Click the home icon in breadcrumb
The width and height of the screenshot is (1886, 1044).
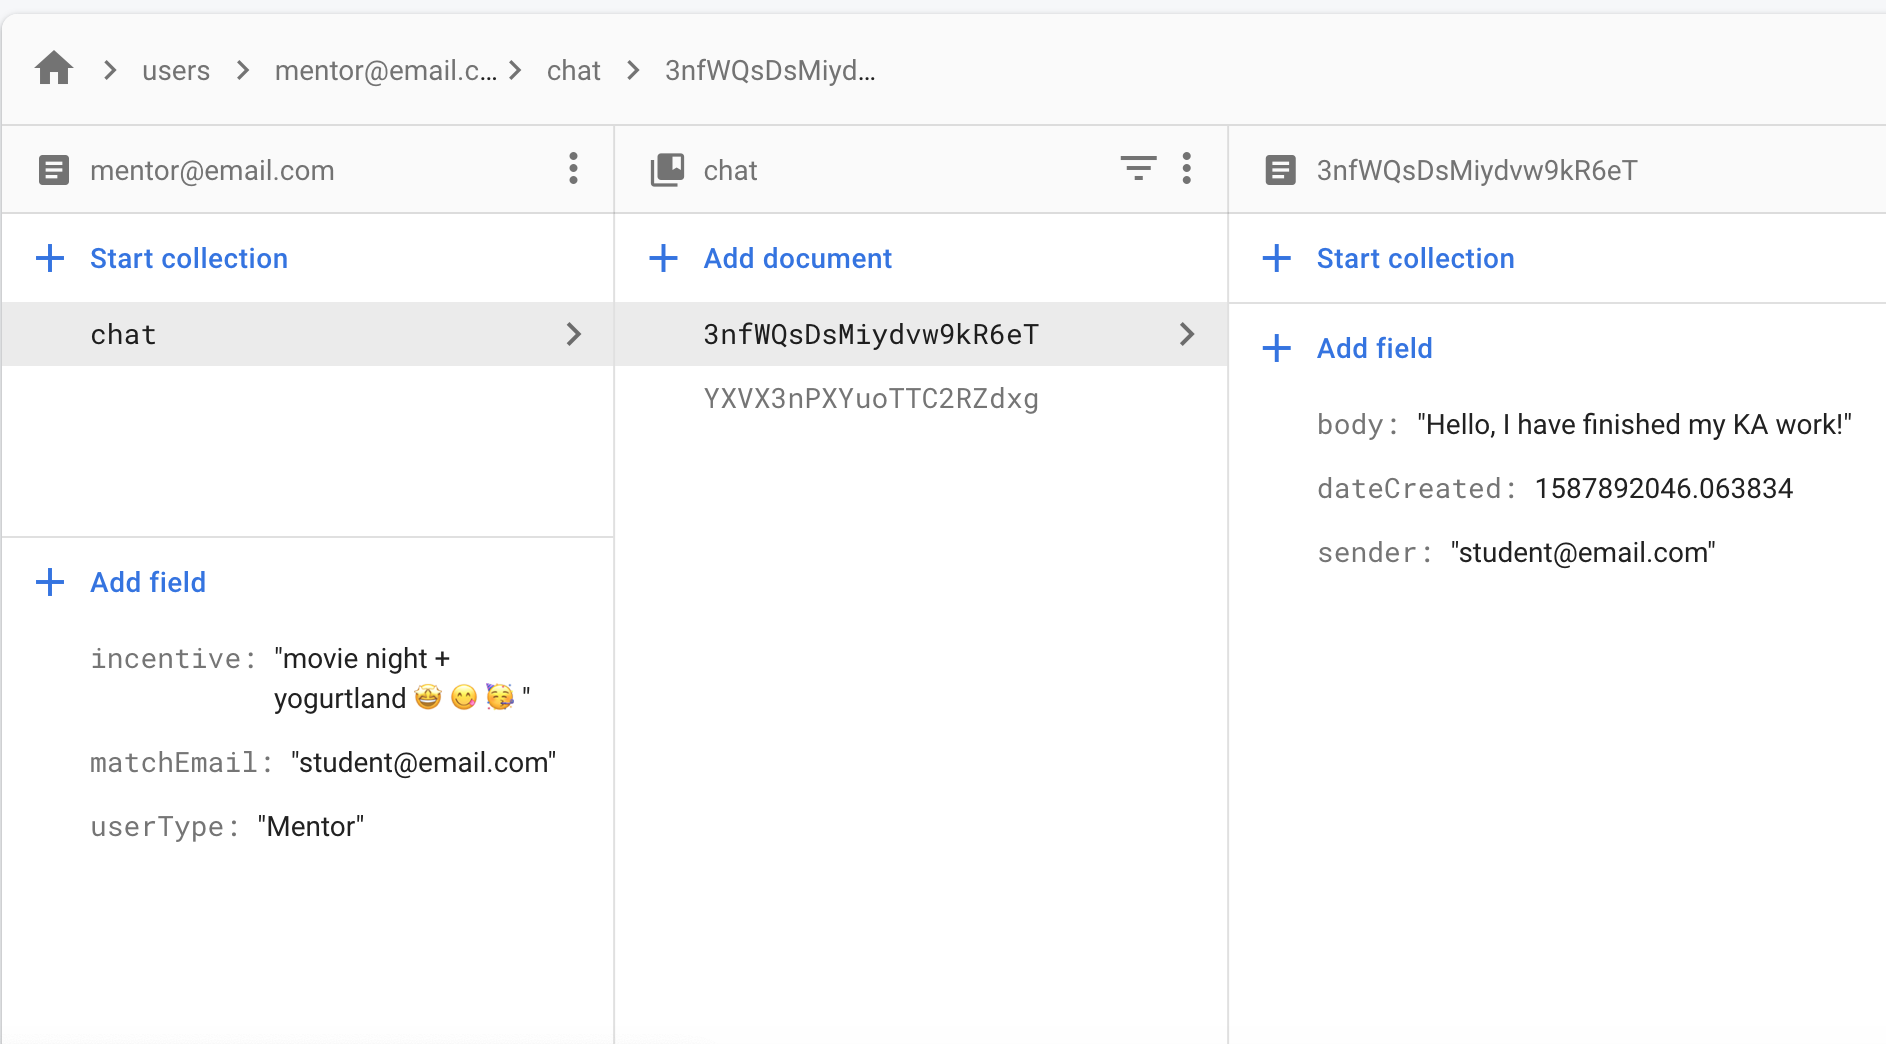(x=54, y=69)
